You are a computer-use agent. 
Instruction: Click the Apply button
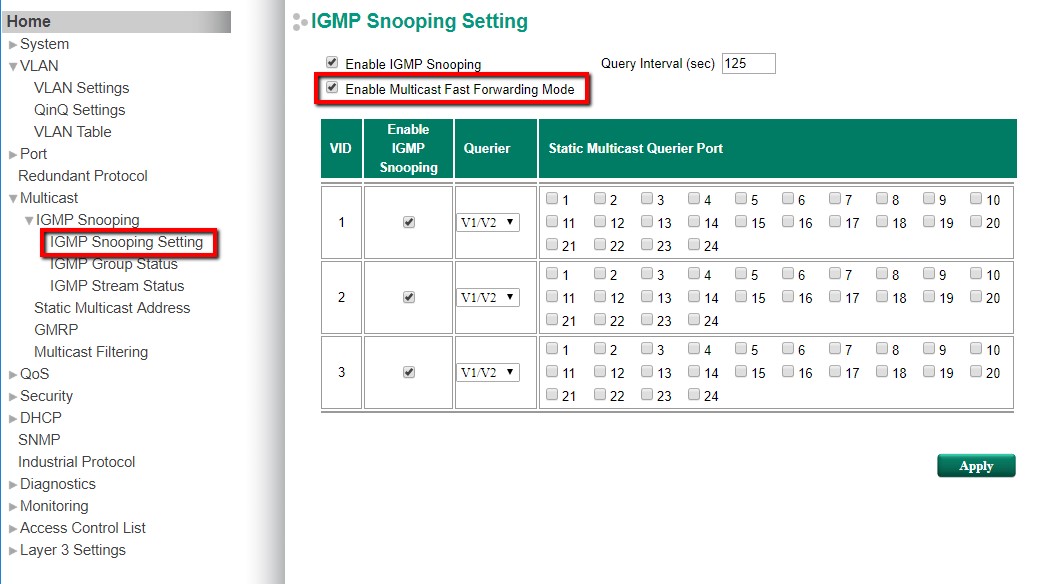click(975, 466)
